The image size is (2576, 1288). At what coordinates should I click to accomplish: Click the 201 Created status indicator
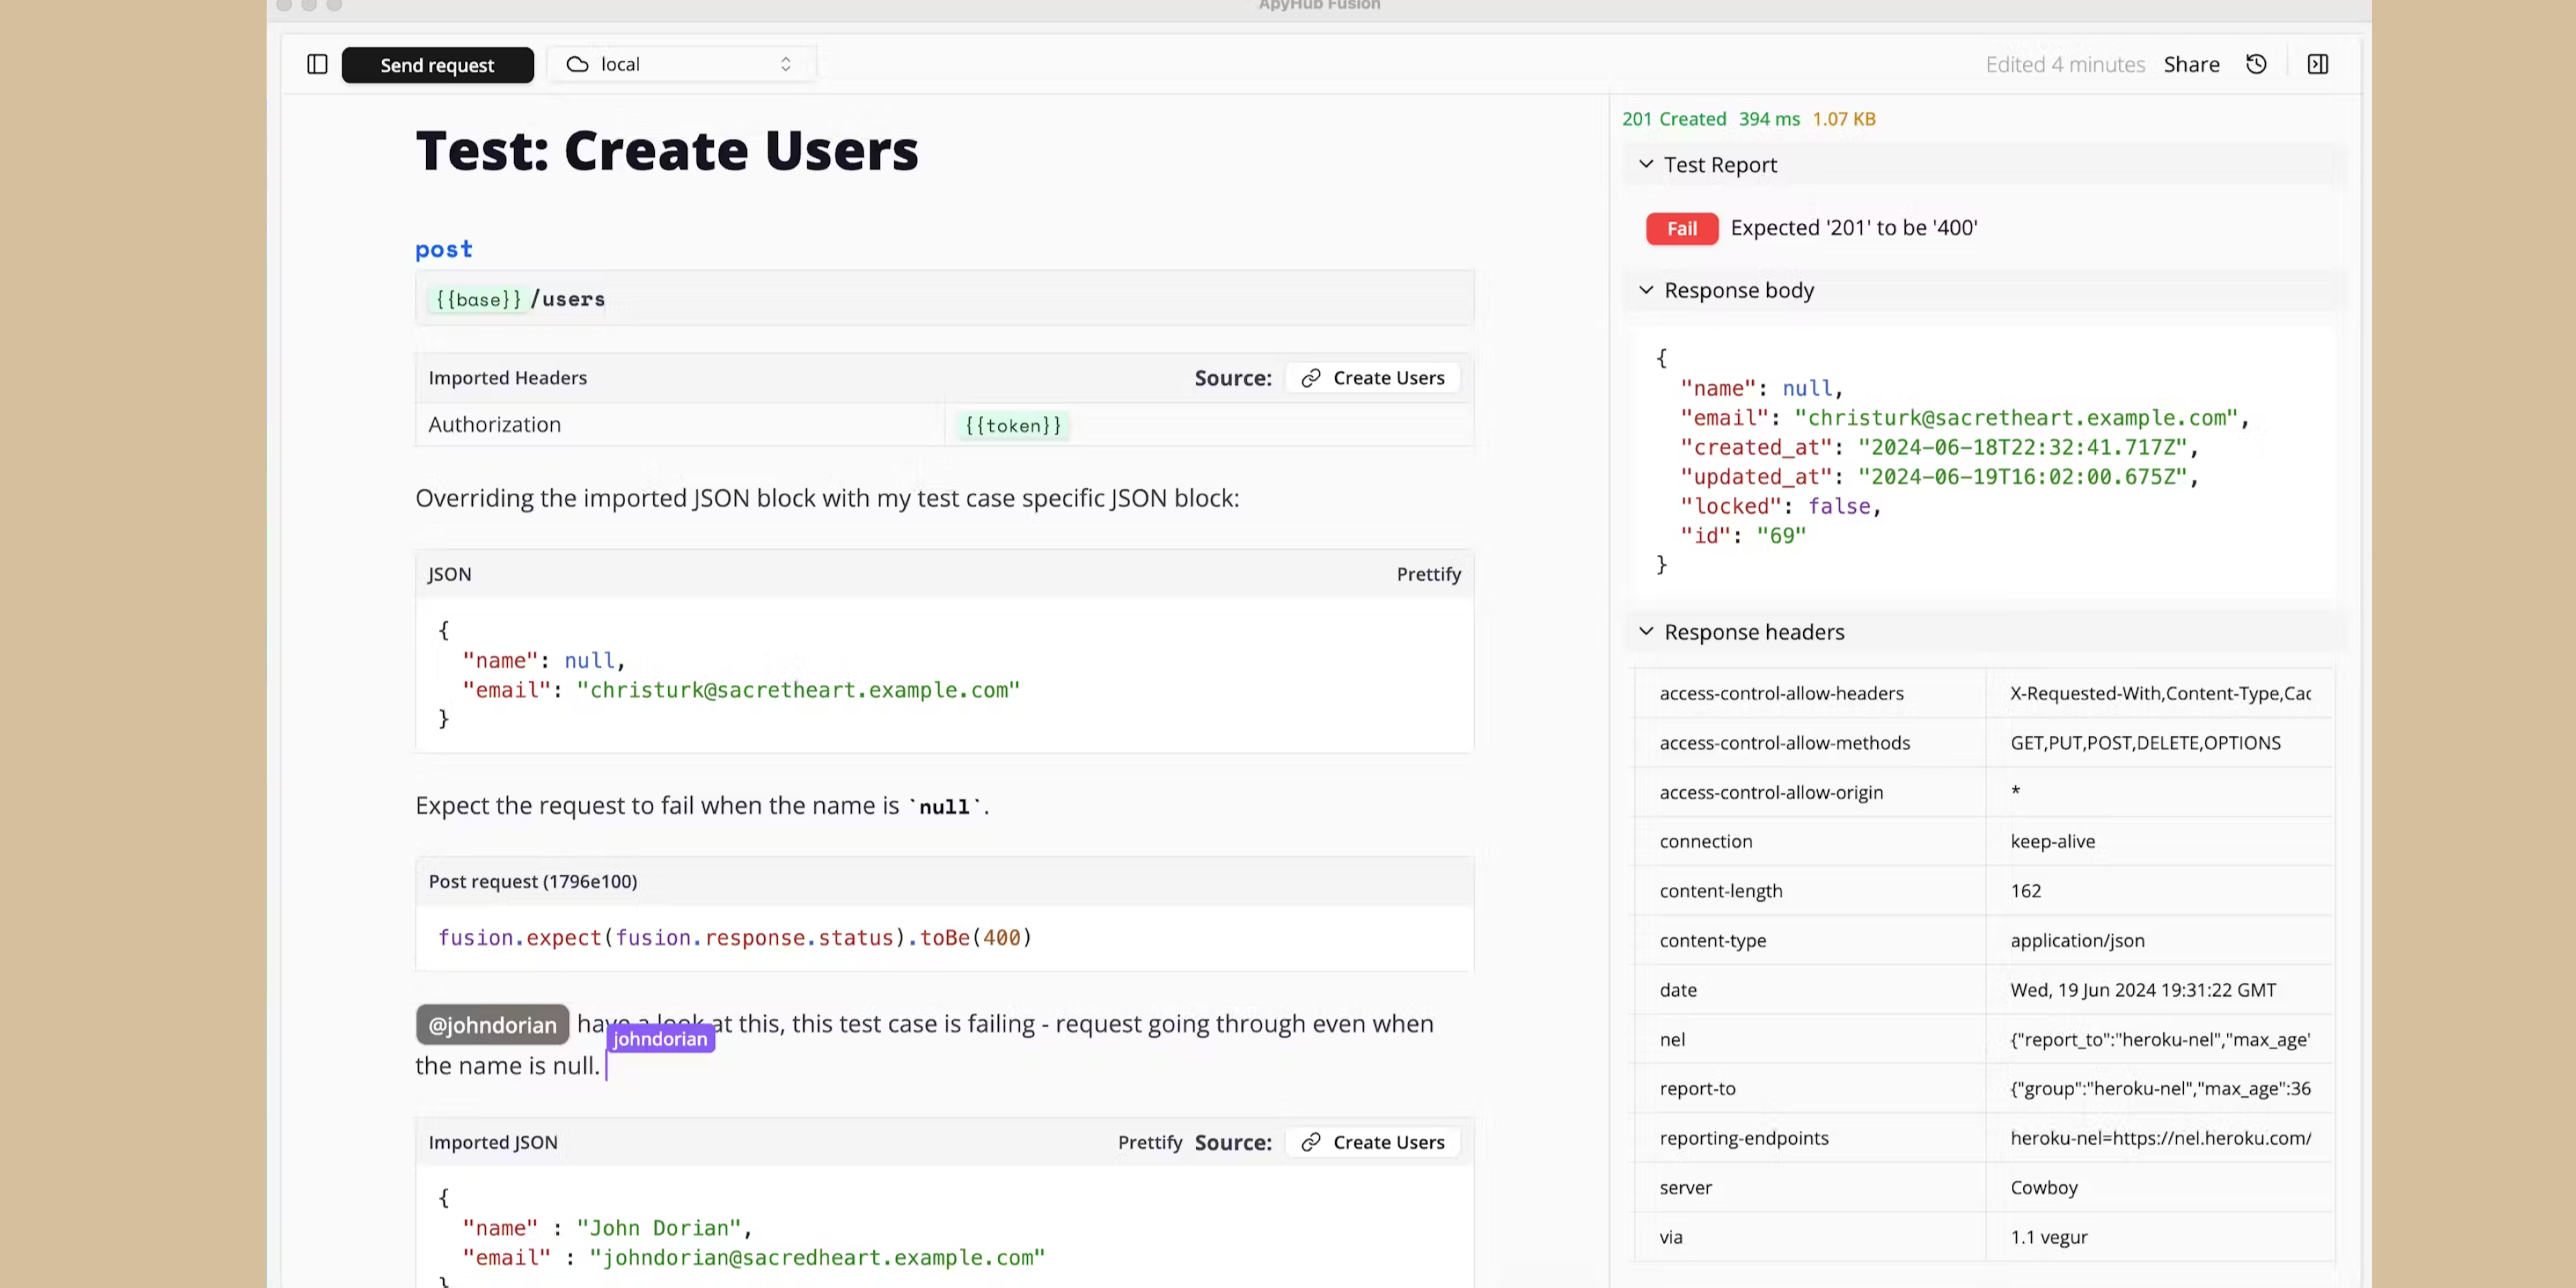pyautogui.click(x=1673, y=118)
